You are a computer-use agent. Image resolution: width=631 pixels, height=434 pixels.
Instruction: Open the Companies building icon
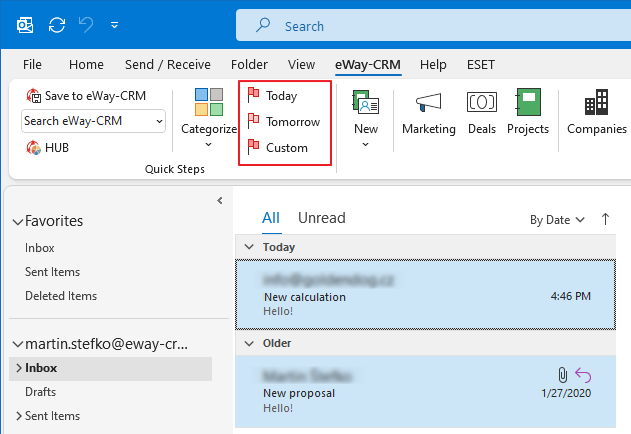[x=596, y=102]
